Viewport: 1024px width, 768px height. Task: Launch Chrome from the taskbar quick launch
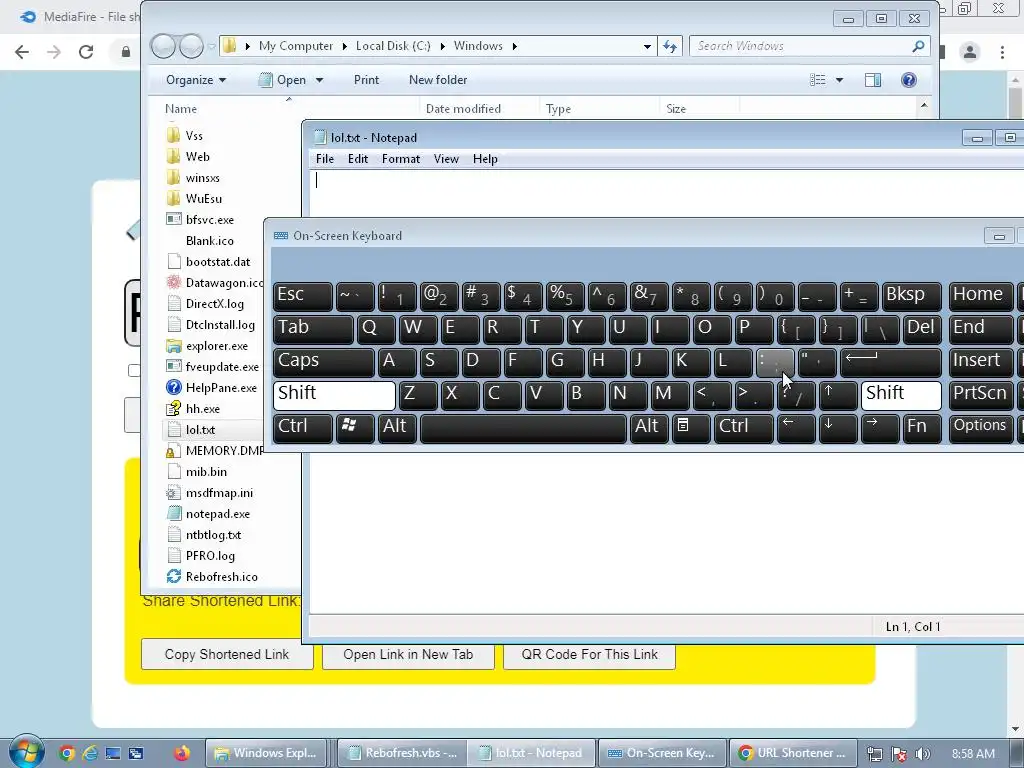(x=66, y=753)
